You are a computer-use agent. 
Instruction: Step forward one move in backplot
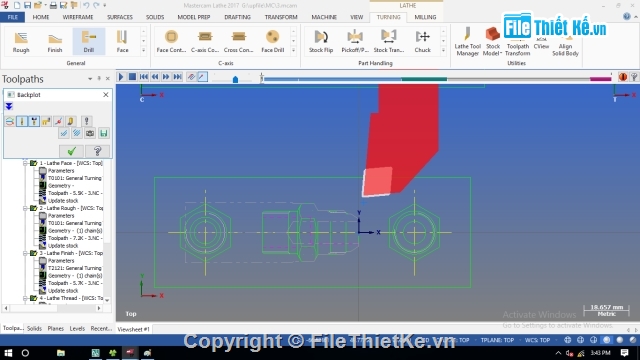tap(166, 77)
